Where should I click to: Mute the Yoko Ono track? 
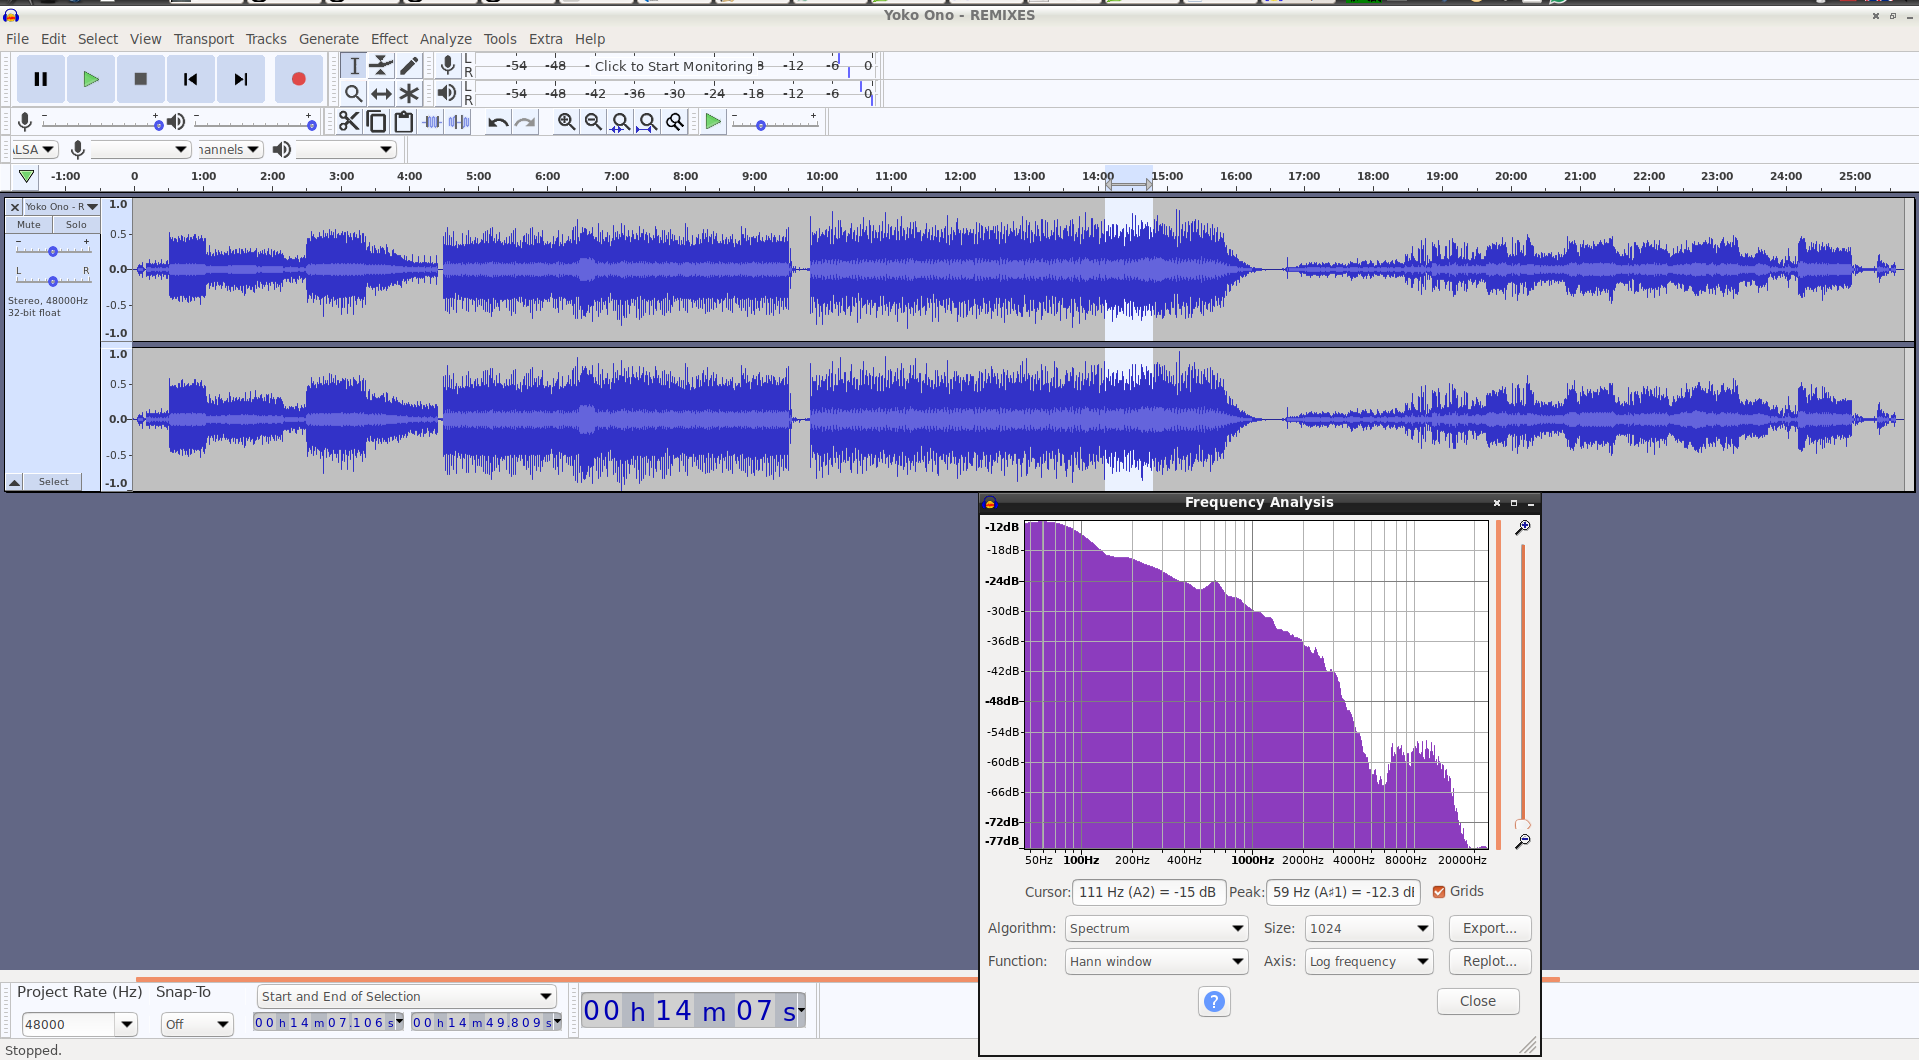point(29,225)
